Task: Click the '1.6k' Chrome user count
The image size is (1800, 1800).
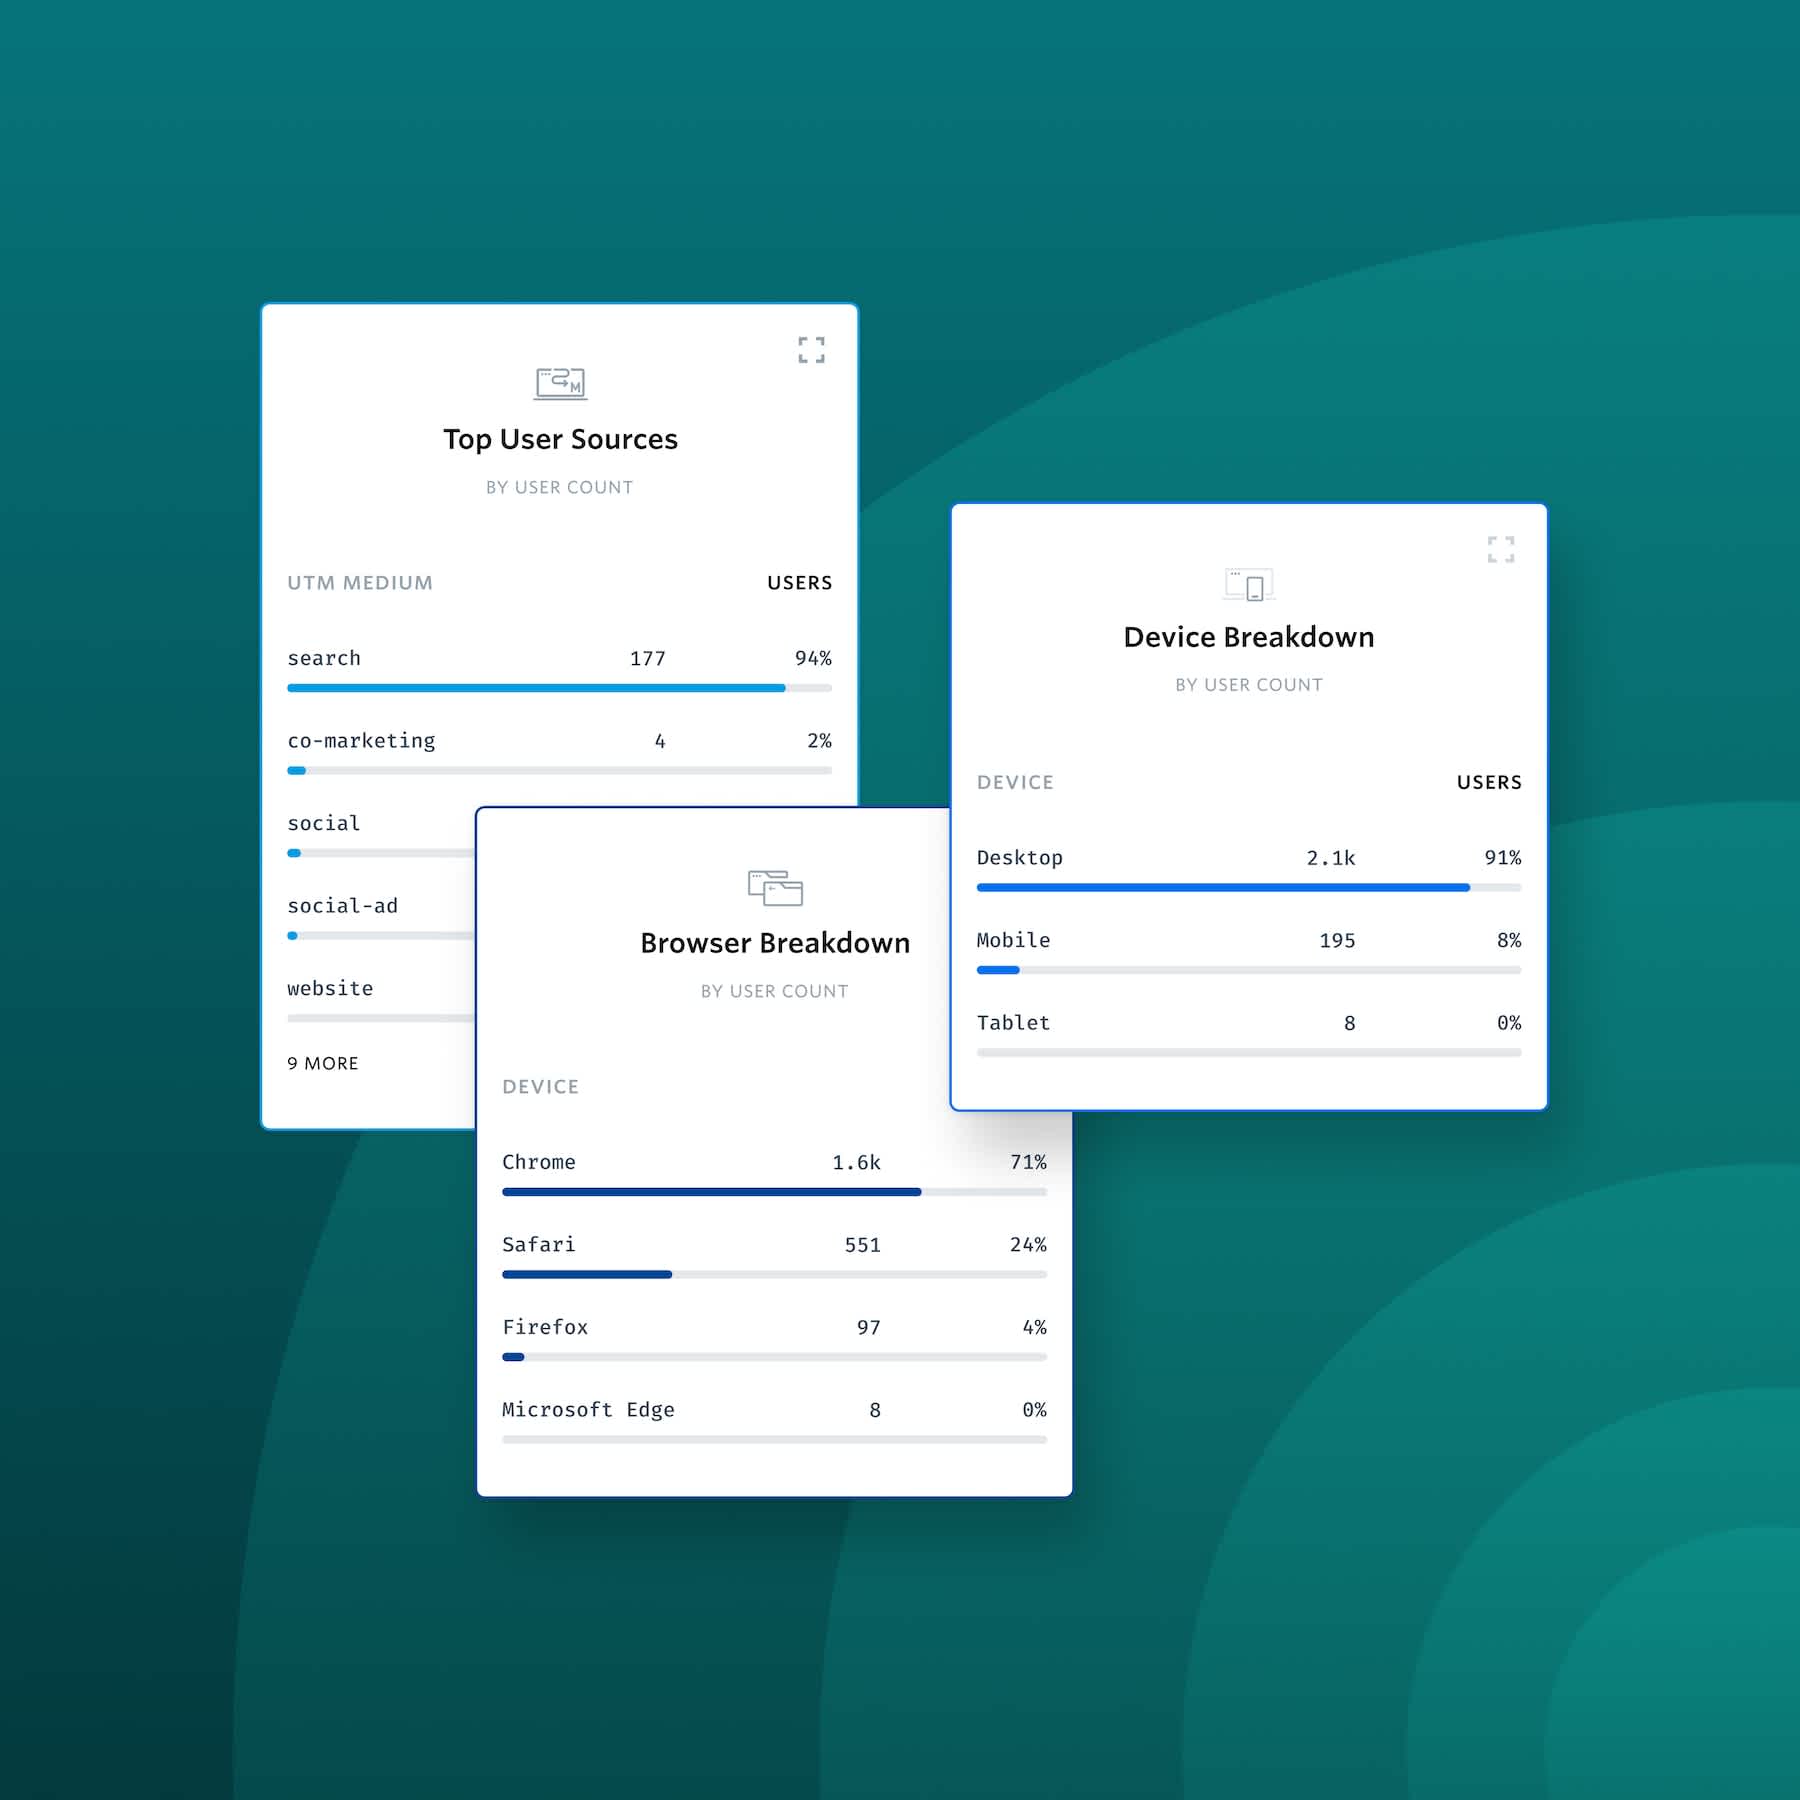Action: point(856,1162)
